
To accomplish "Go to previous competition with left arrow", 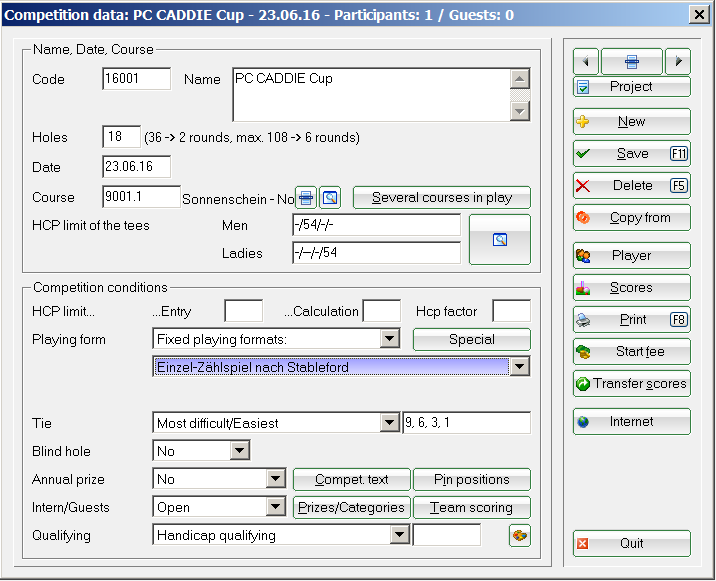I will pyautogui.click(x=585, y=61).
